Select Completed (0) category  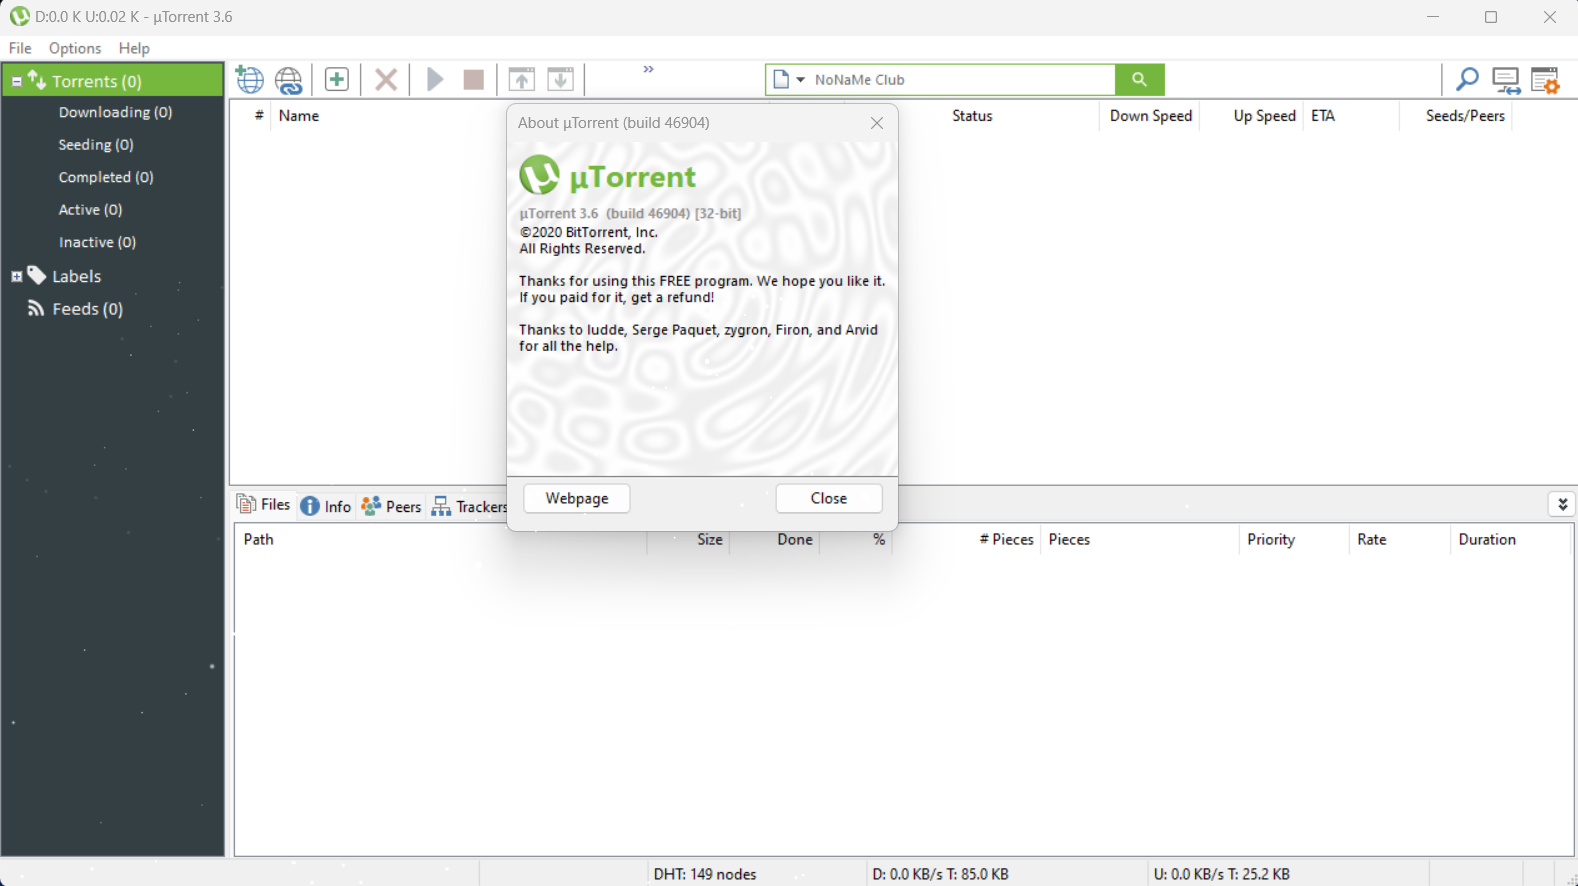click(106, 177)
